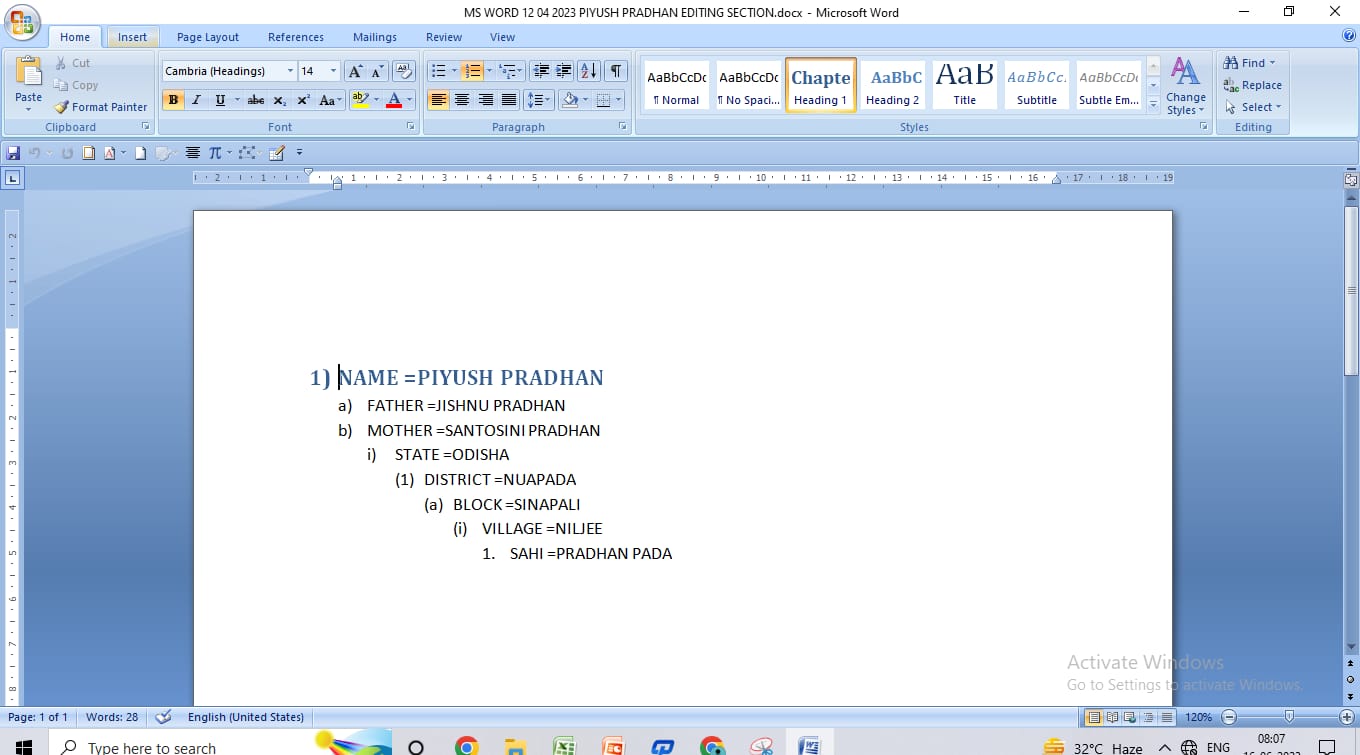Click the Windows taskbar search box
Viewport: 1360px width, 755px height.
click(x=150, y=747)
